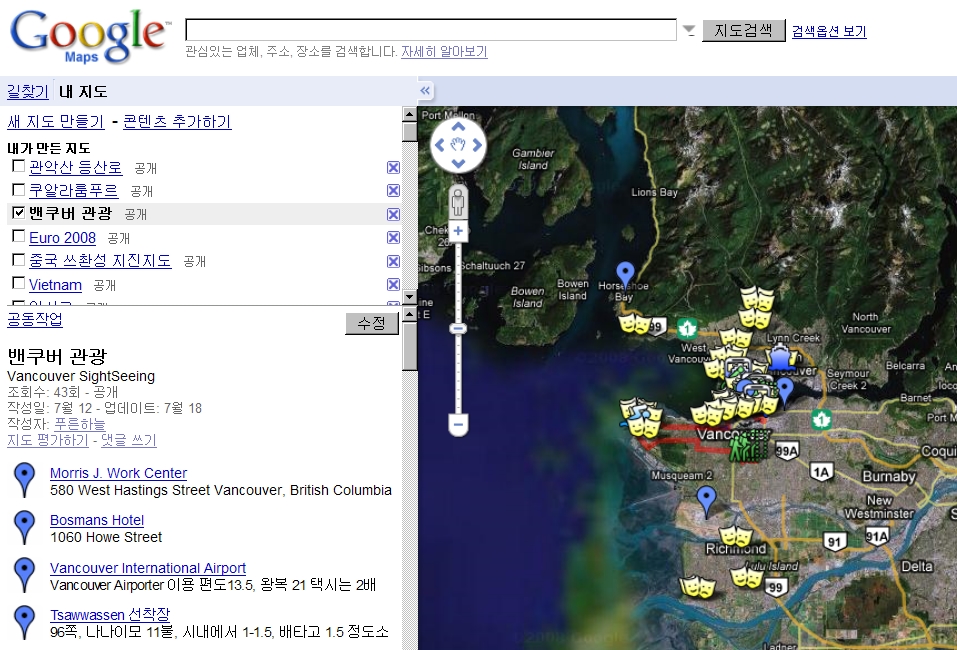Click the blue marker beside Tsawwassen 선착장
The width and height of the screenshot is (957, 650).
click(24, 622)
